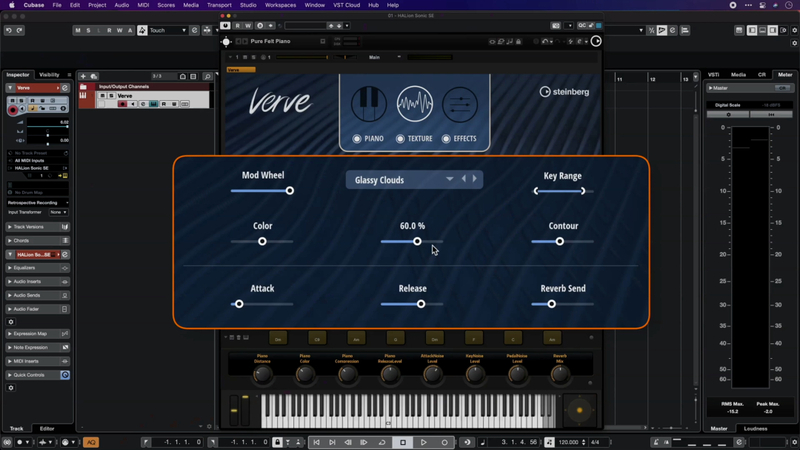Open the track list search magnifier

pyautogui.click(x=207, y=77)
